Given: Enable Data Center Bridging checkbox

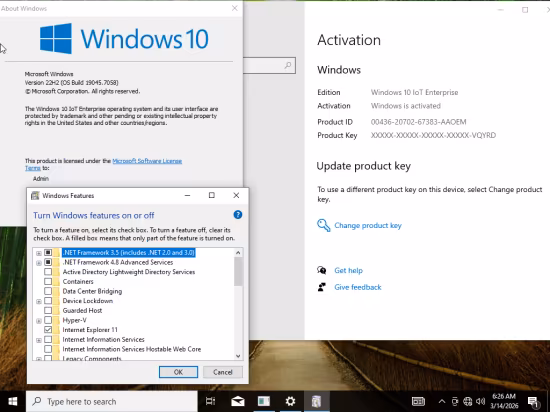Looking at the screenshot, I should coord(48,291).
